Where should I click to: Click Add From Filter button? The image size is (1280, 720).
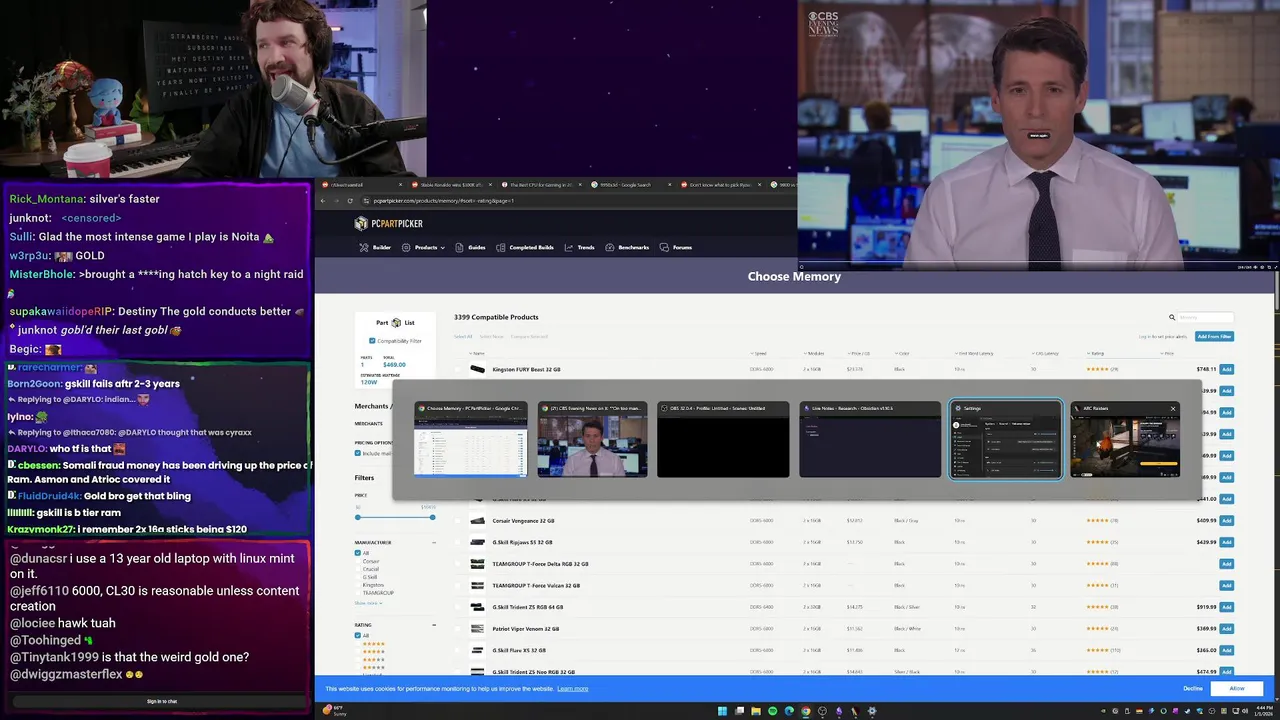[x=1214, y=336]
